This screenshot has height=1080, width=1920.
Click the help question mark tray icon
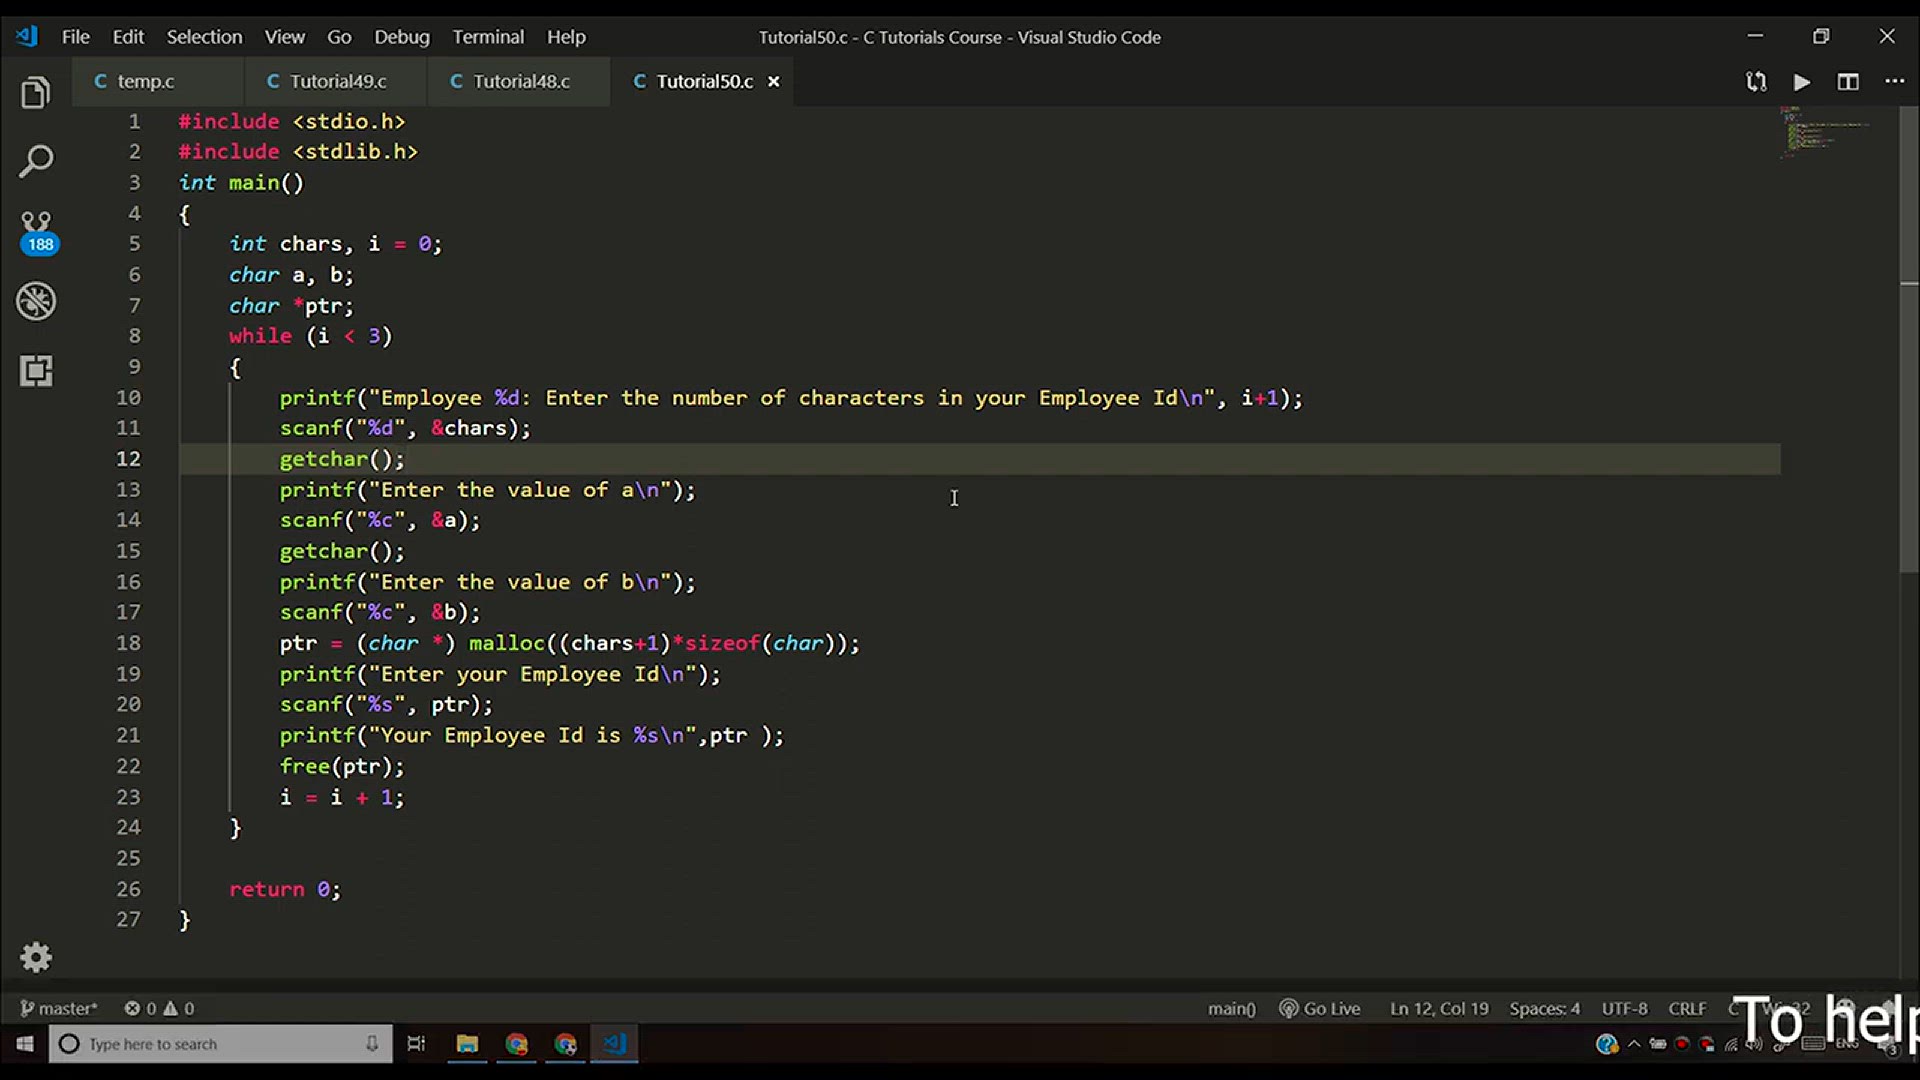(x=1607, y=1044)
